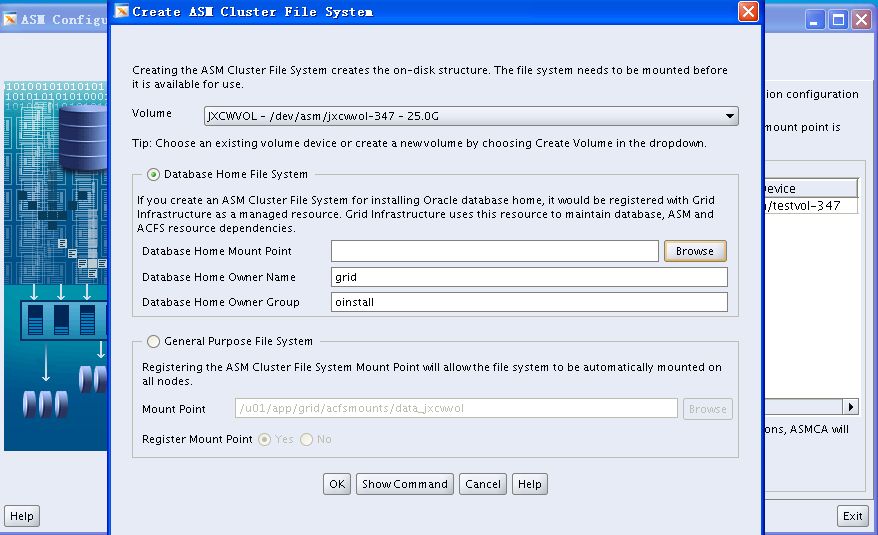Select Database Home File System radio button

coord(153,175)
